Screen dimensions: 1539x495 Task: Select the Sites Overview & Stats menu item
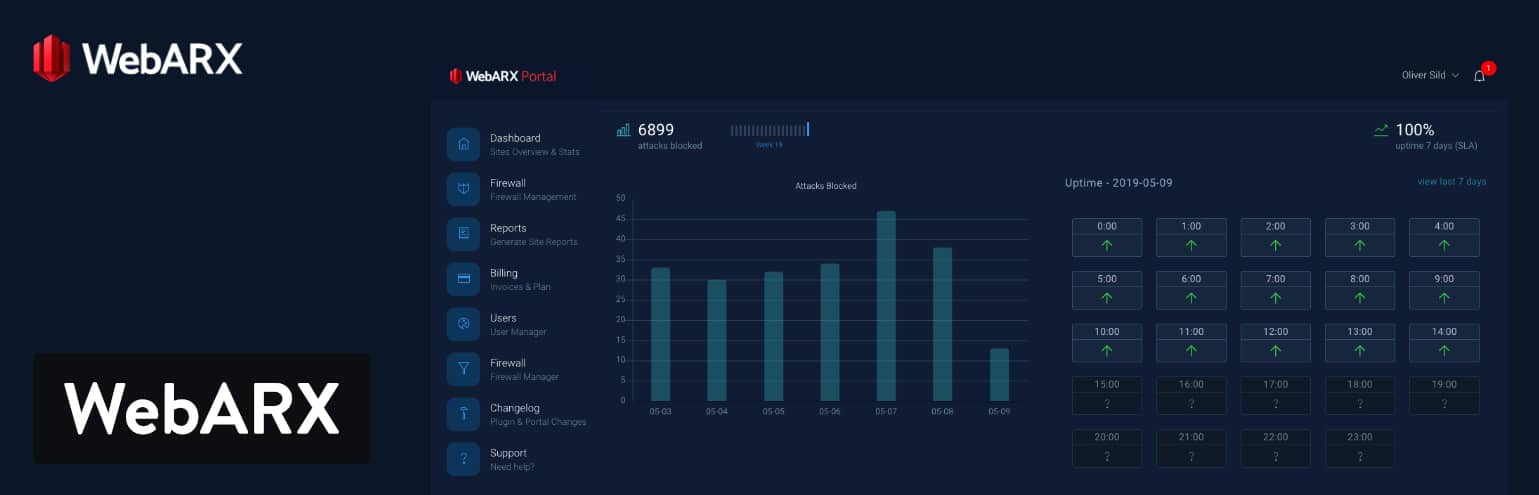(x=534, y=152)
